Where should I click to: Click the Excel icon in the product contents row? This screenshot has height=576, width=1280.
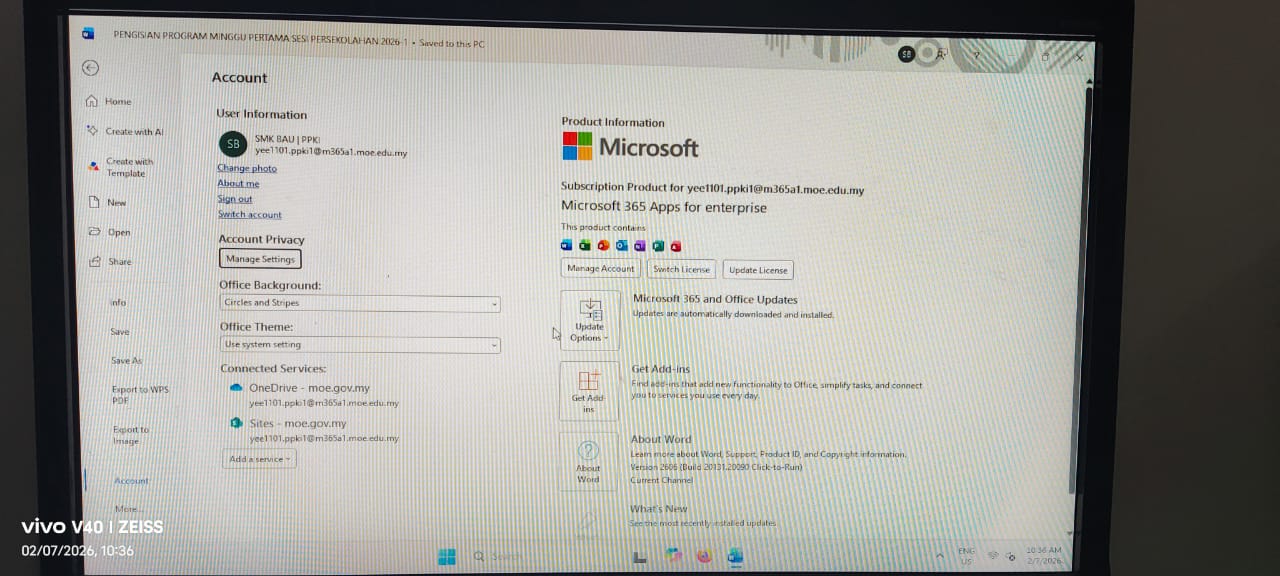[585, 245]
